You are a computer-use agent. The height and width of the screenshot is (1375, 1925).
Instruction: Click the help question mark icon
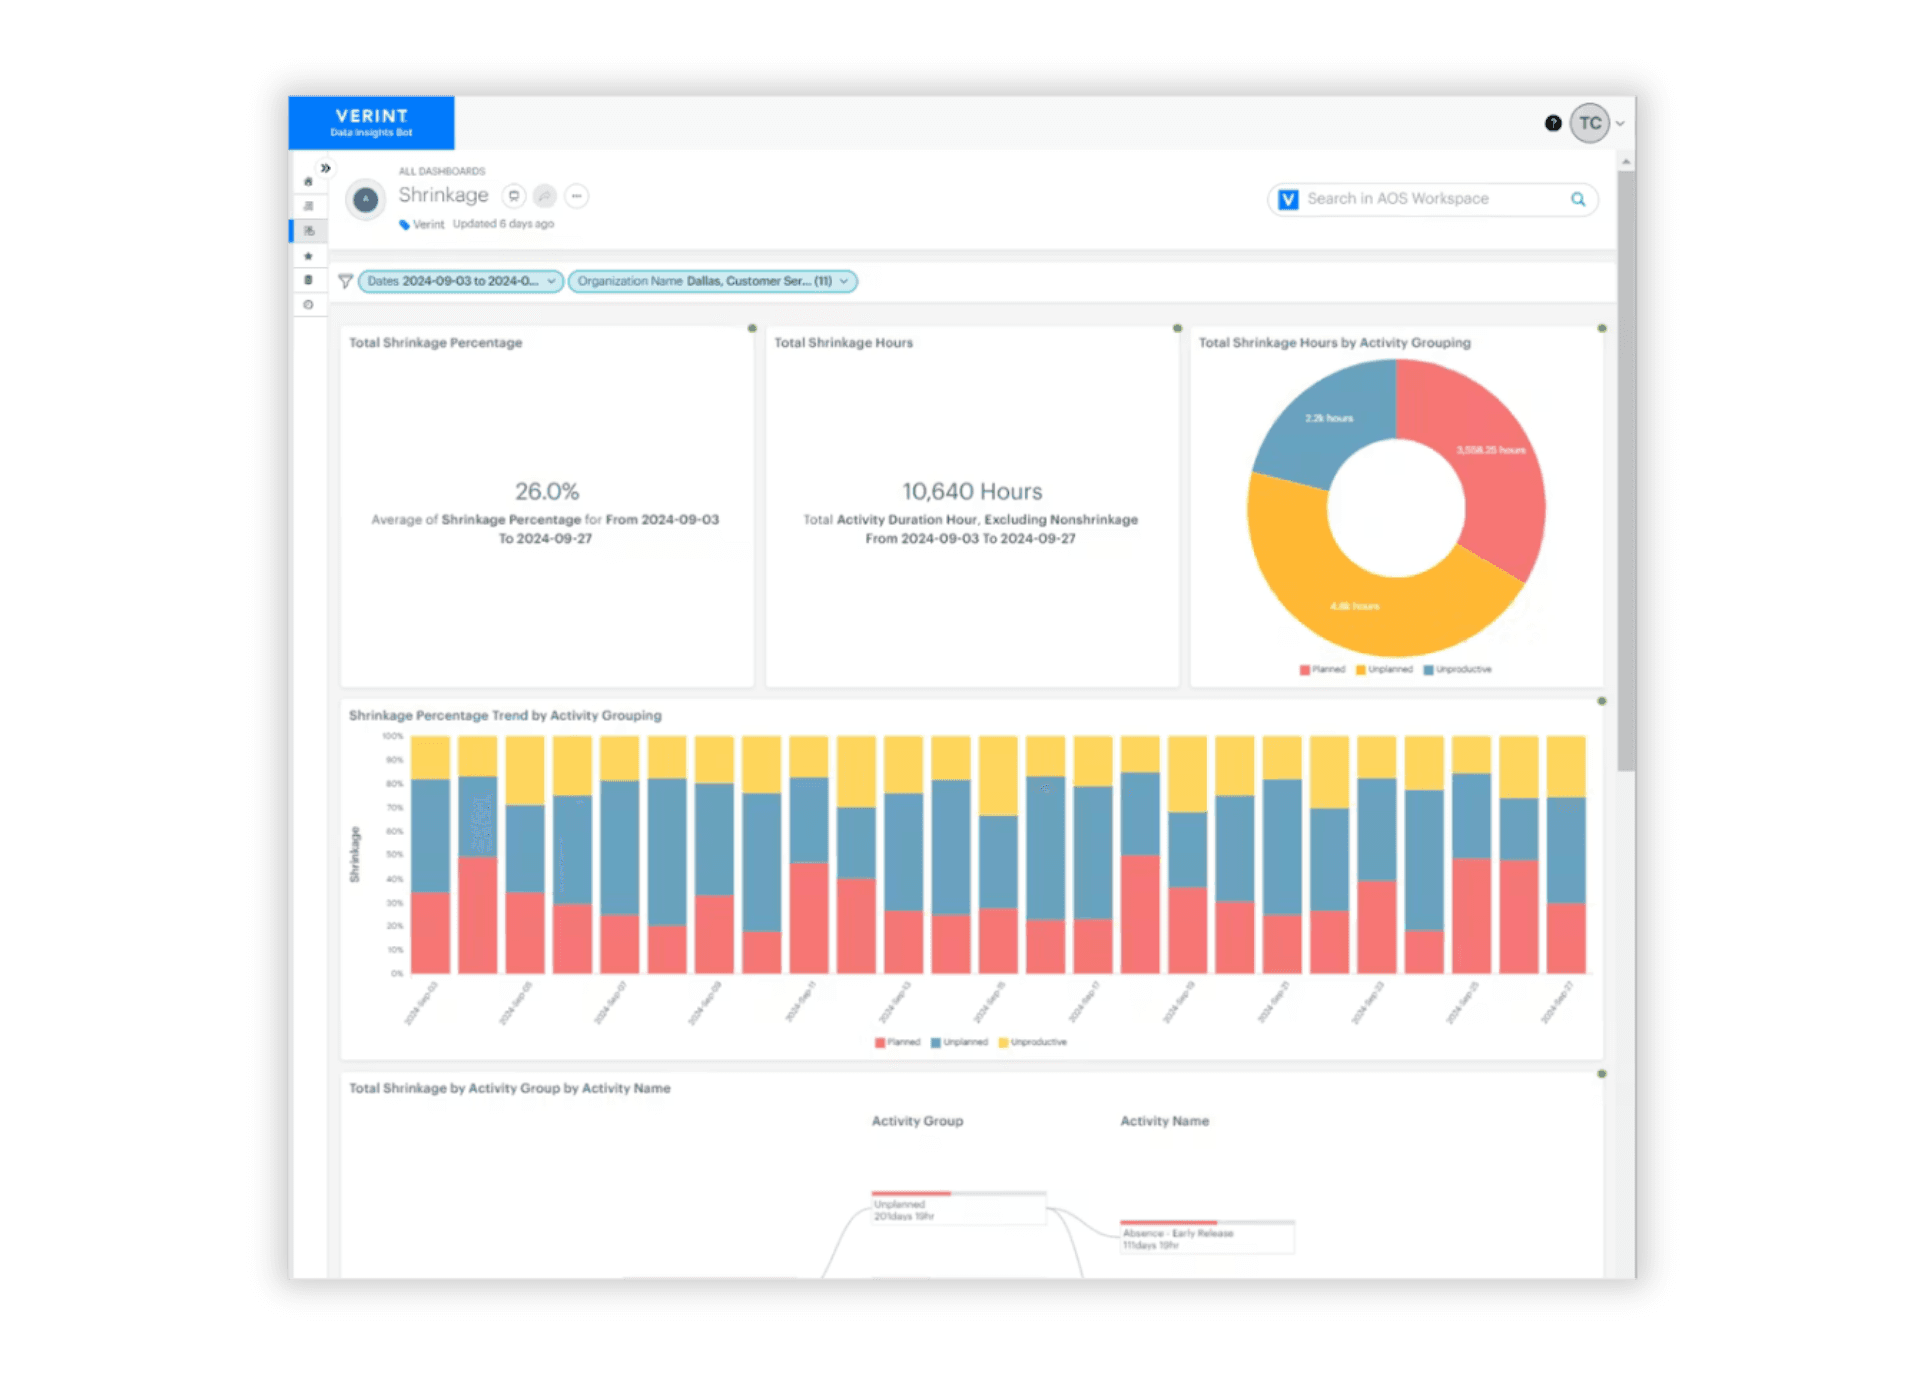(1552, 123)
